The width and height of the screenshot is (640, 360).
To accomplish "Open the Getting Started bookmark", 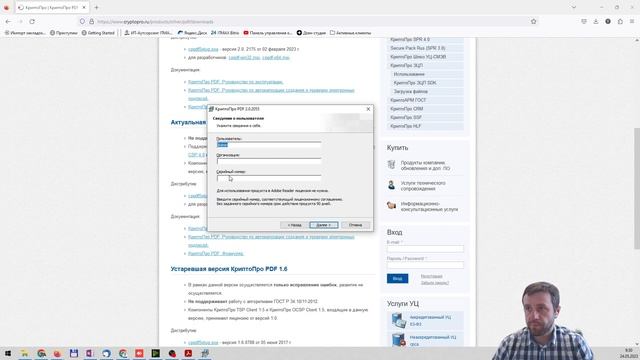I will (98, 33).
